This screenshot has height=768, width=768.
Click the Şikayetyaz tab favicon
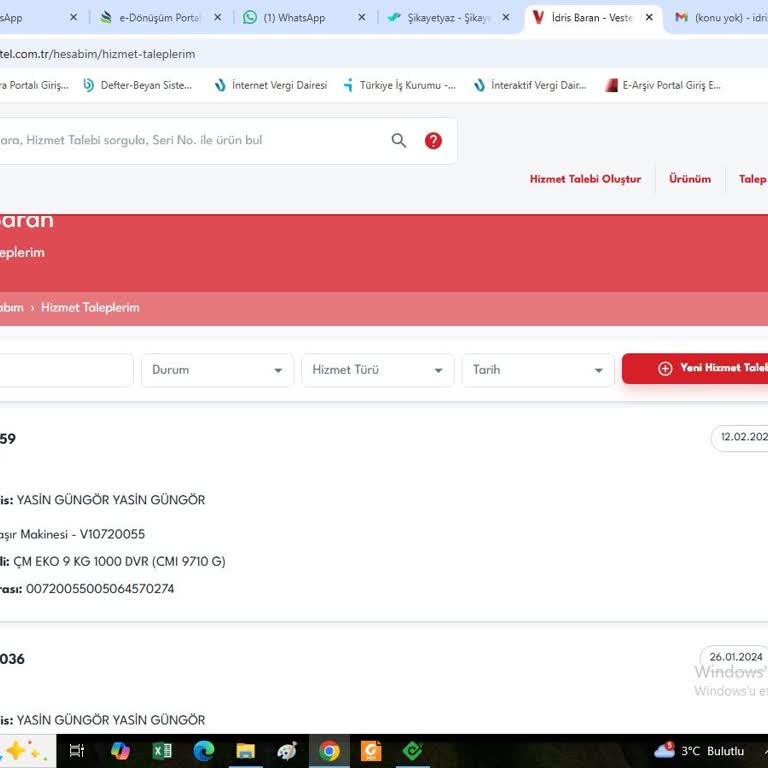click(394, 18)
